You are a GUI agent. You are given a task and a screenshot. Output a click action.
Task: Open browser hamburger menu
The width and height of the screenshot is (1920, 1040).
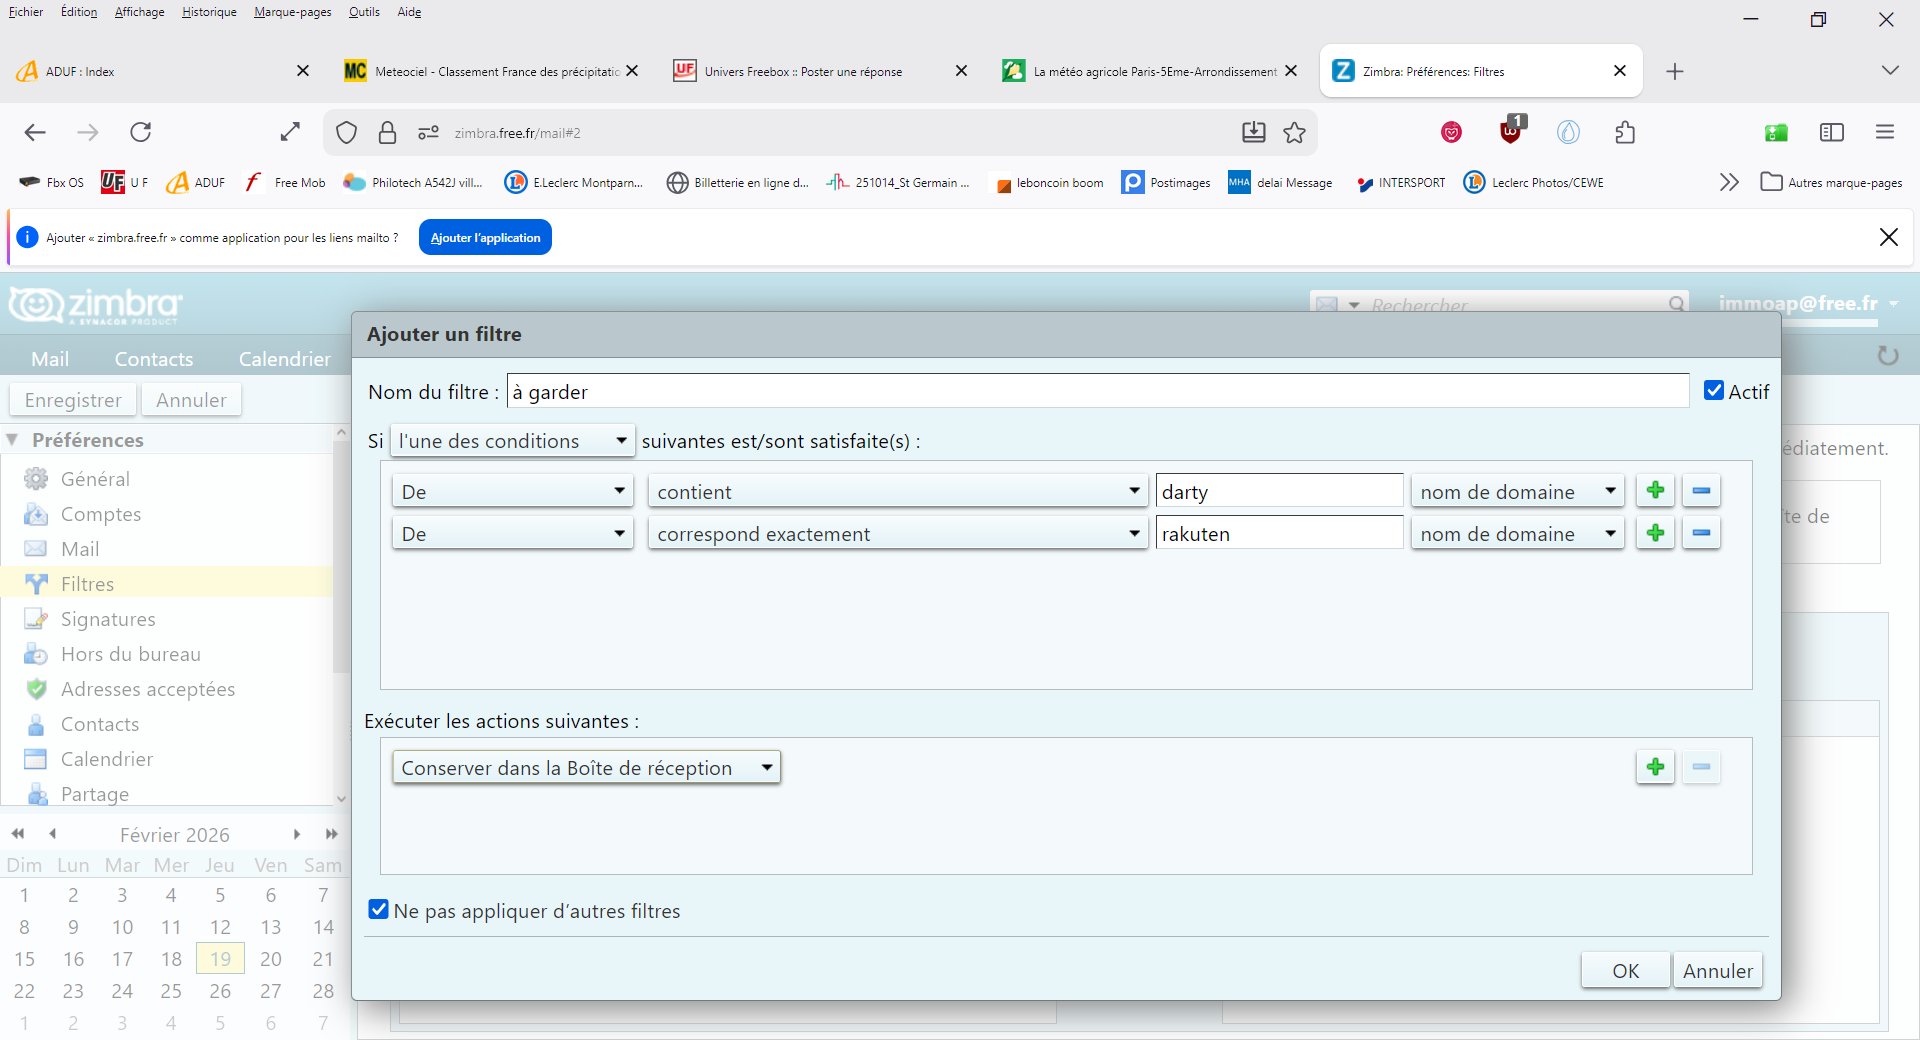pyautogui.click(x=1885, y=132)
